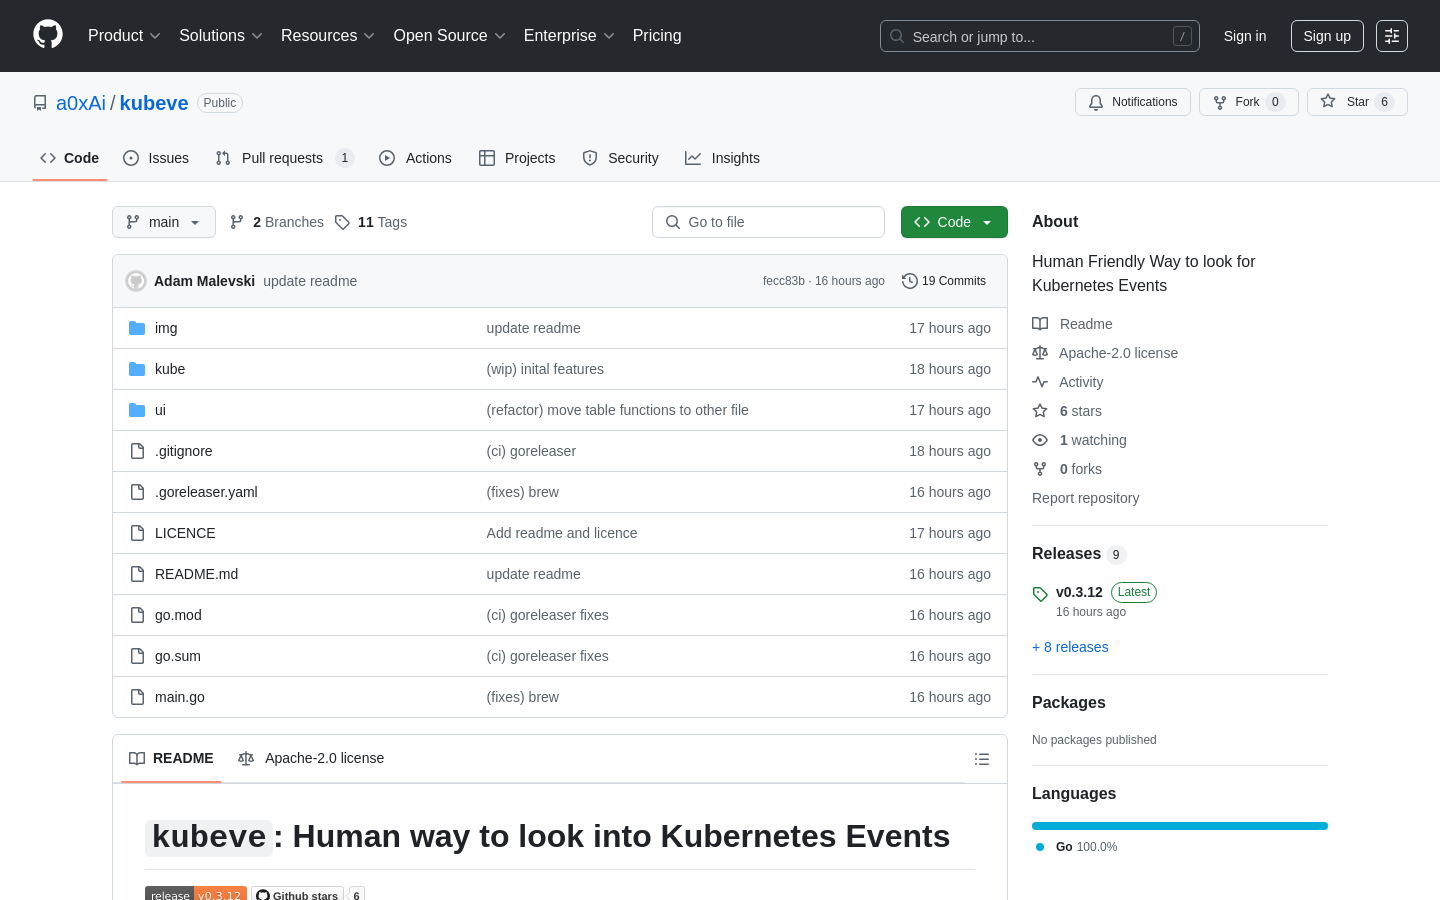Star the kubeve repository

[x=1357, y=102]
